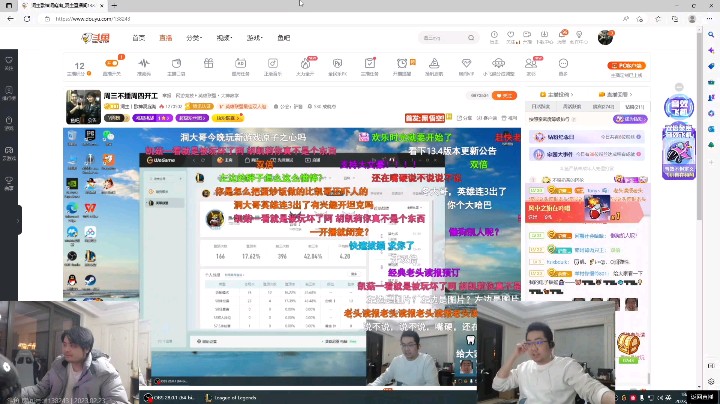Click the waveform icon in streamer toolbar
Screen dimensions: 720x404
144,63
